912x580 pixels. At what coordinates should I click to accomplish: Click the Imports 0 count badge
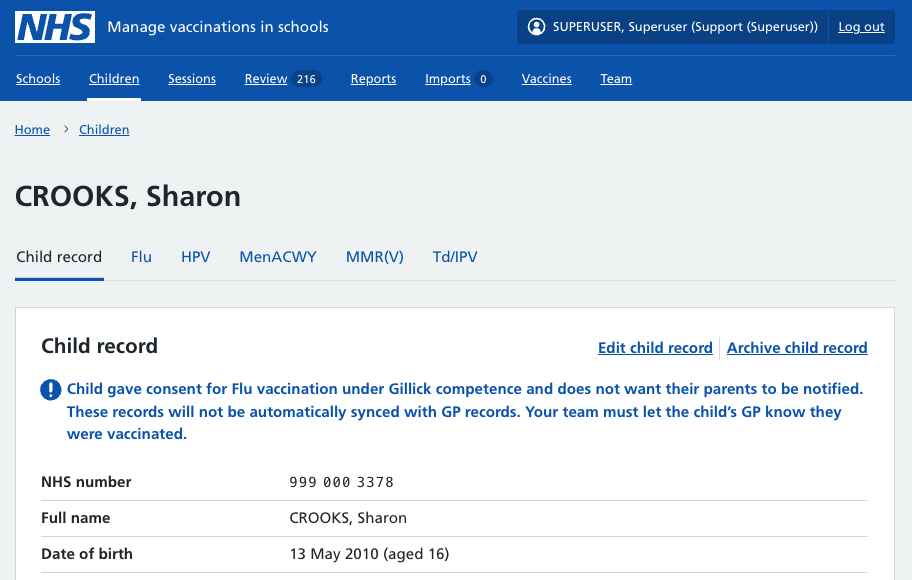tap(483, 79)
